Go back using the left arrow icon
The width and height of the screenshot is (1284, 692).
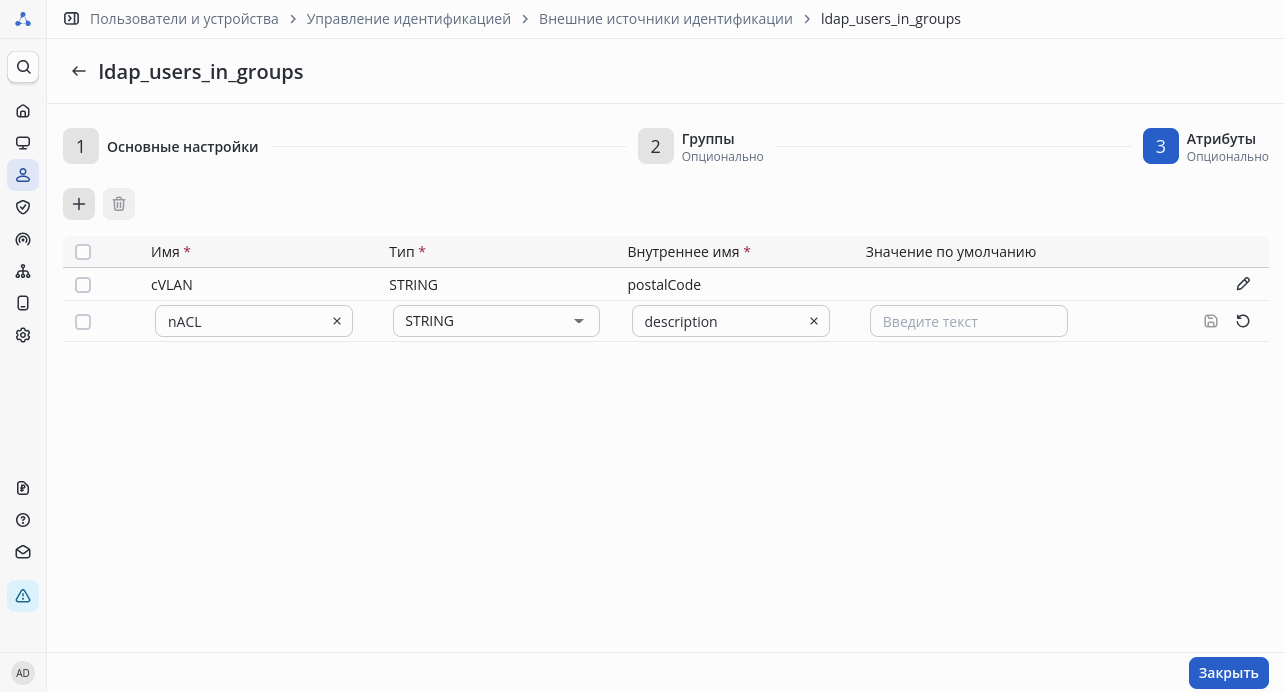(79, 72)
